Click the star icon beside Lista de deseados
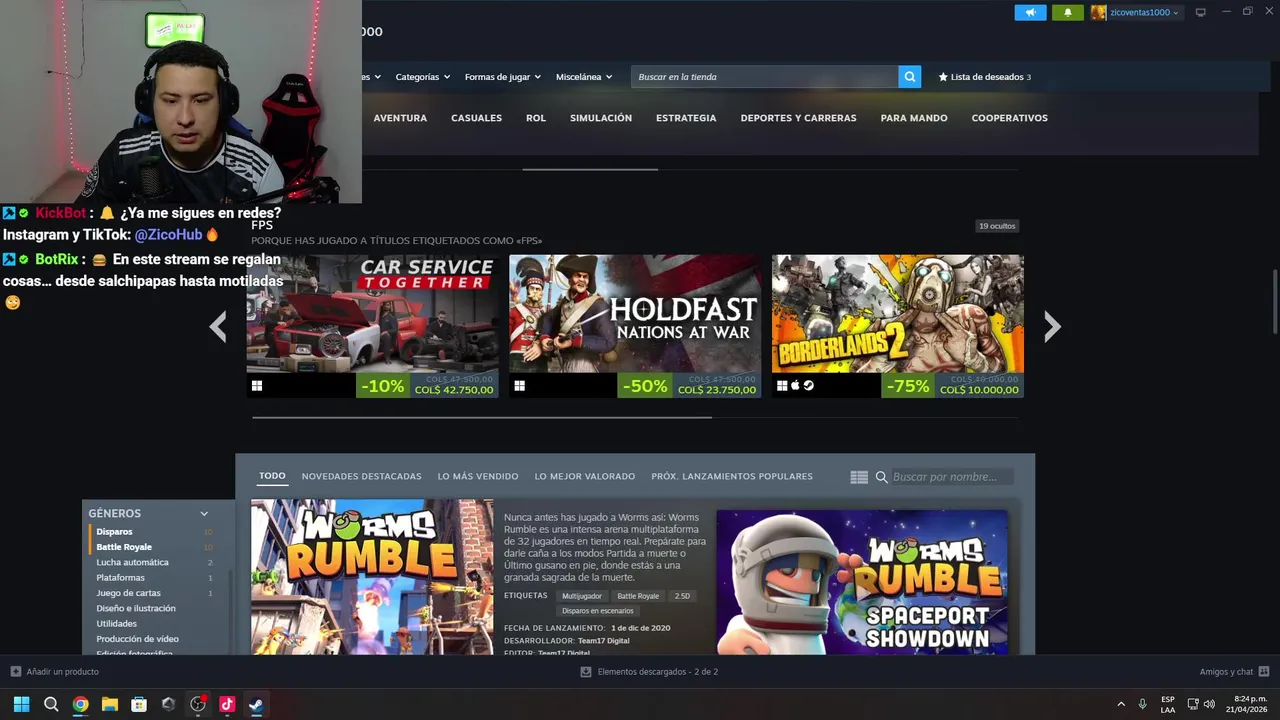 click(943, 77)
